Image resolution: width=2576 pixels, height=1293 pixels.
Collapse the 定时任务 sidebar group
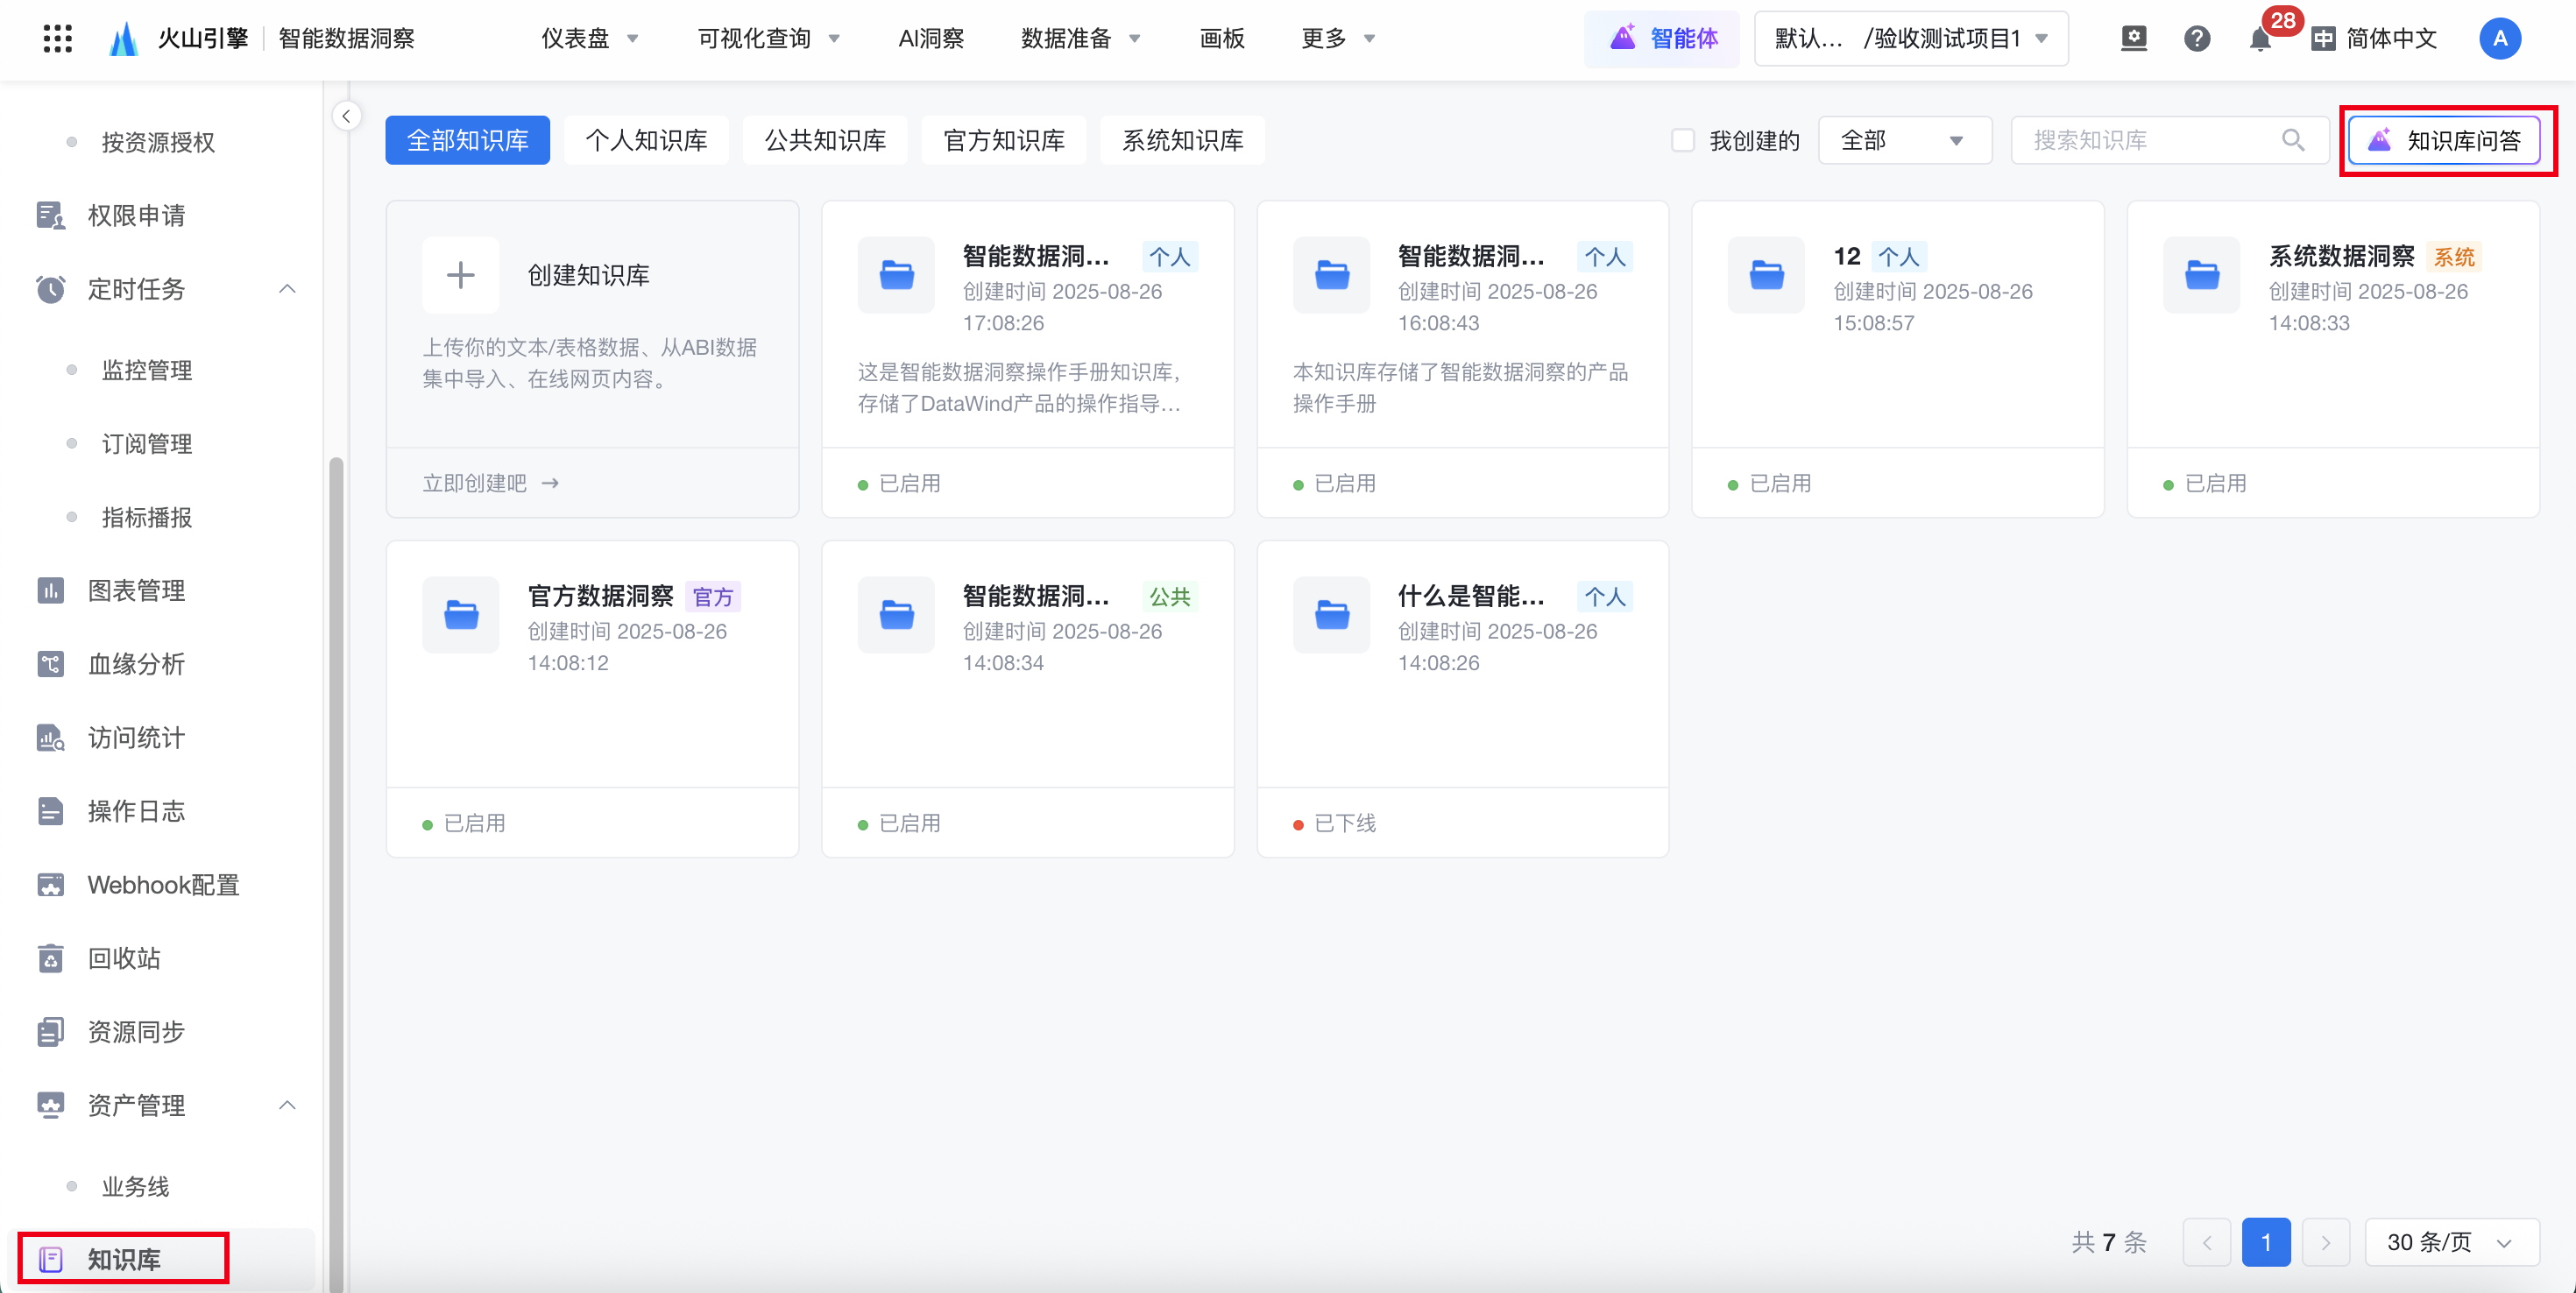pos(287,289)
